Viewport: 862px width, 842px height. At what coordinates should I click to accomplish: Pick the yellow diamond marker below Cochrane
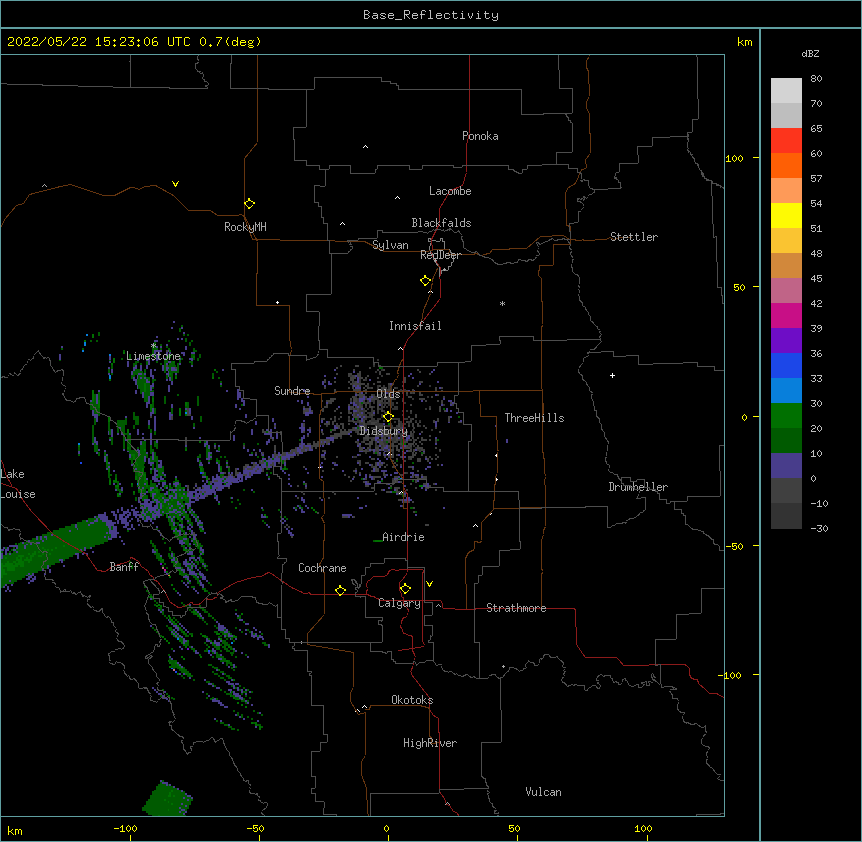[x=340, y=590]
